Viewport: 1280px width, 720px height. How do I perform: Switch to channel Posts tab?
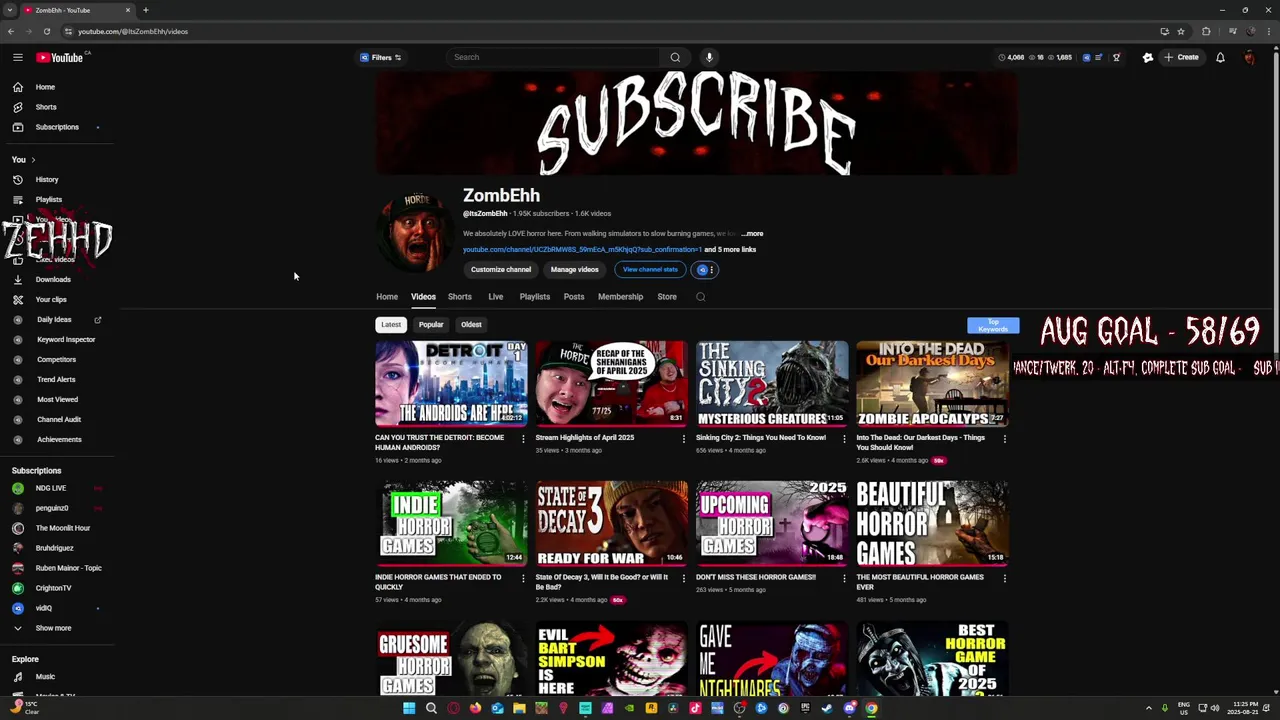[573, 297]
